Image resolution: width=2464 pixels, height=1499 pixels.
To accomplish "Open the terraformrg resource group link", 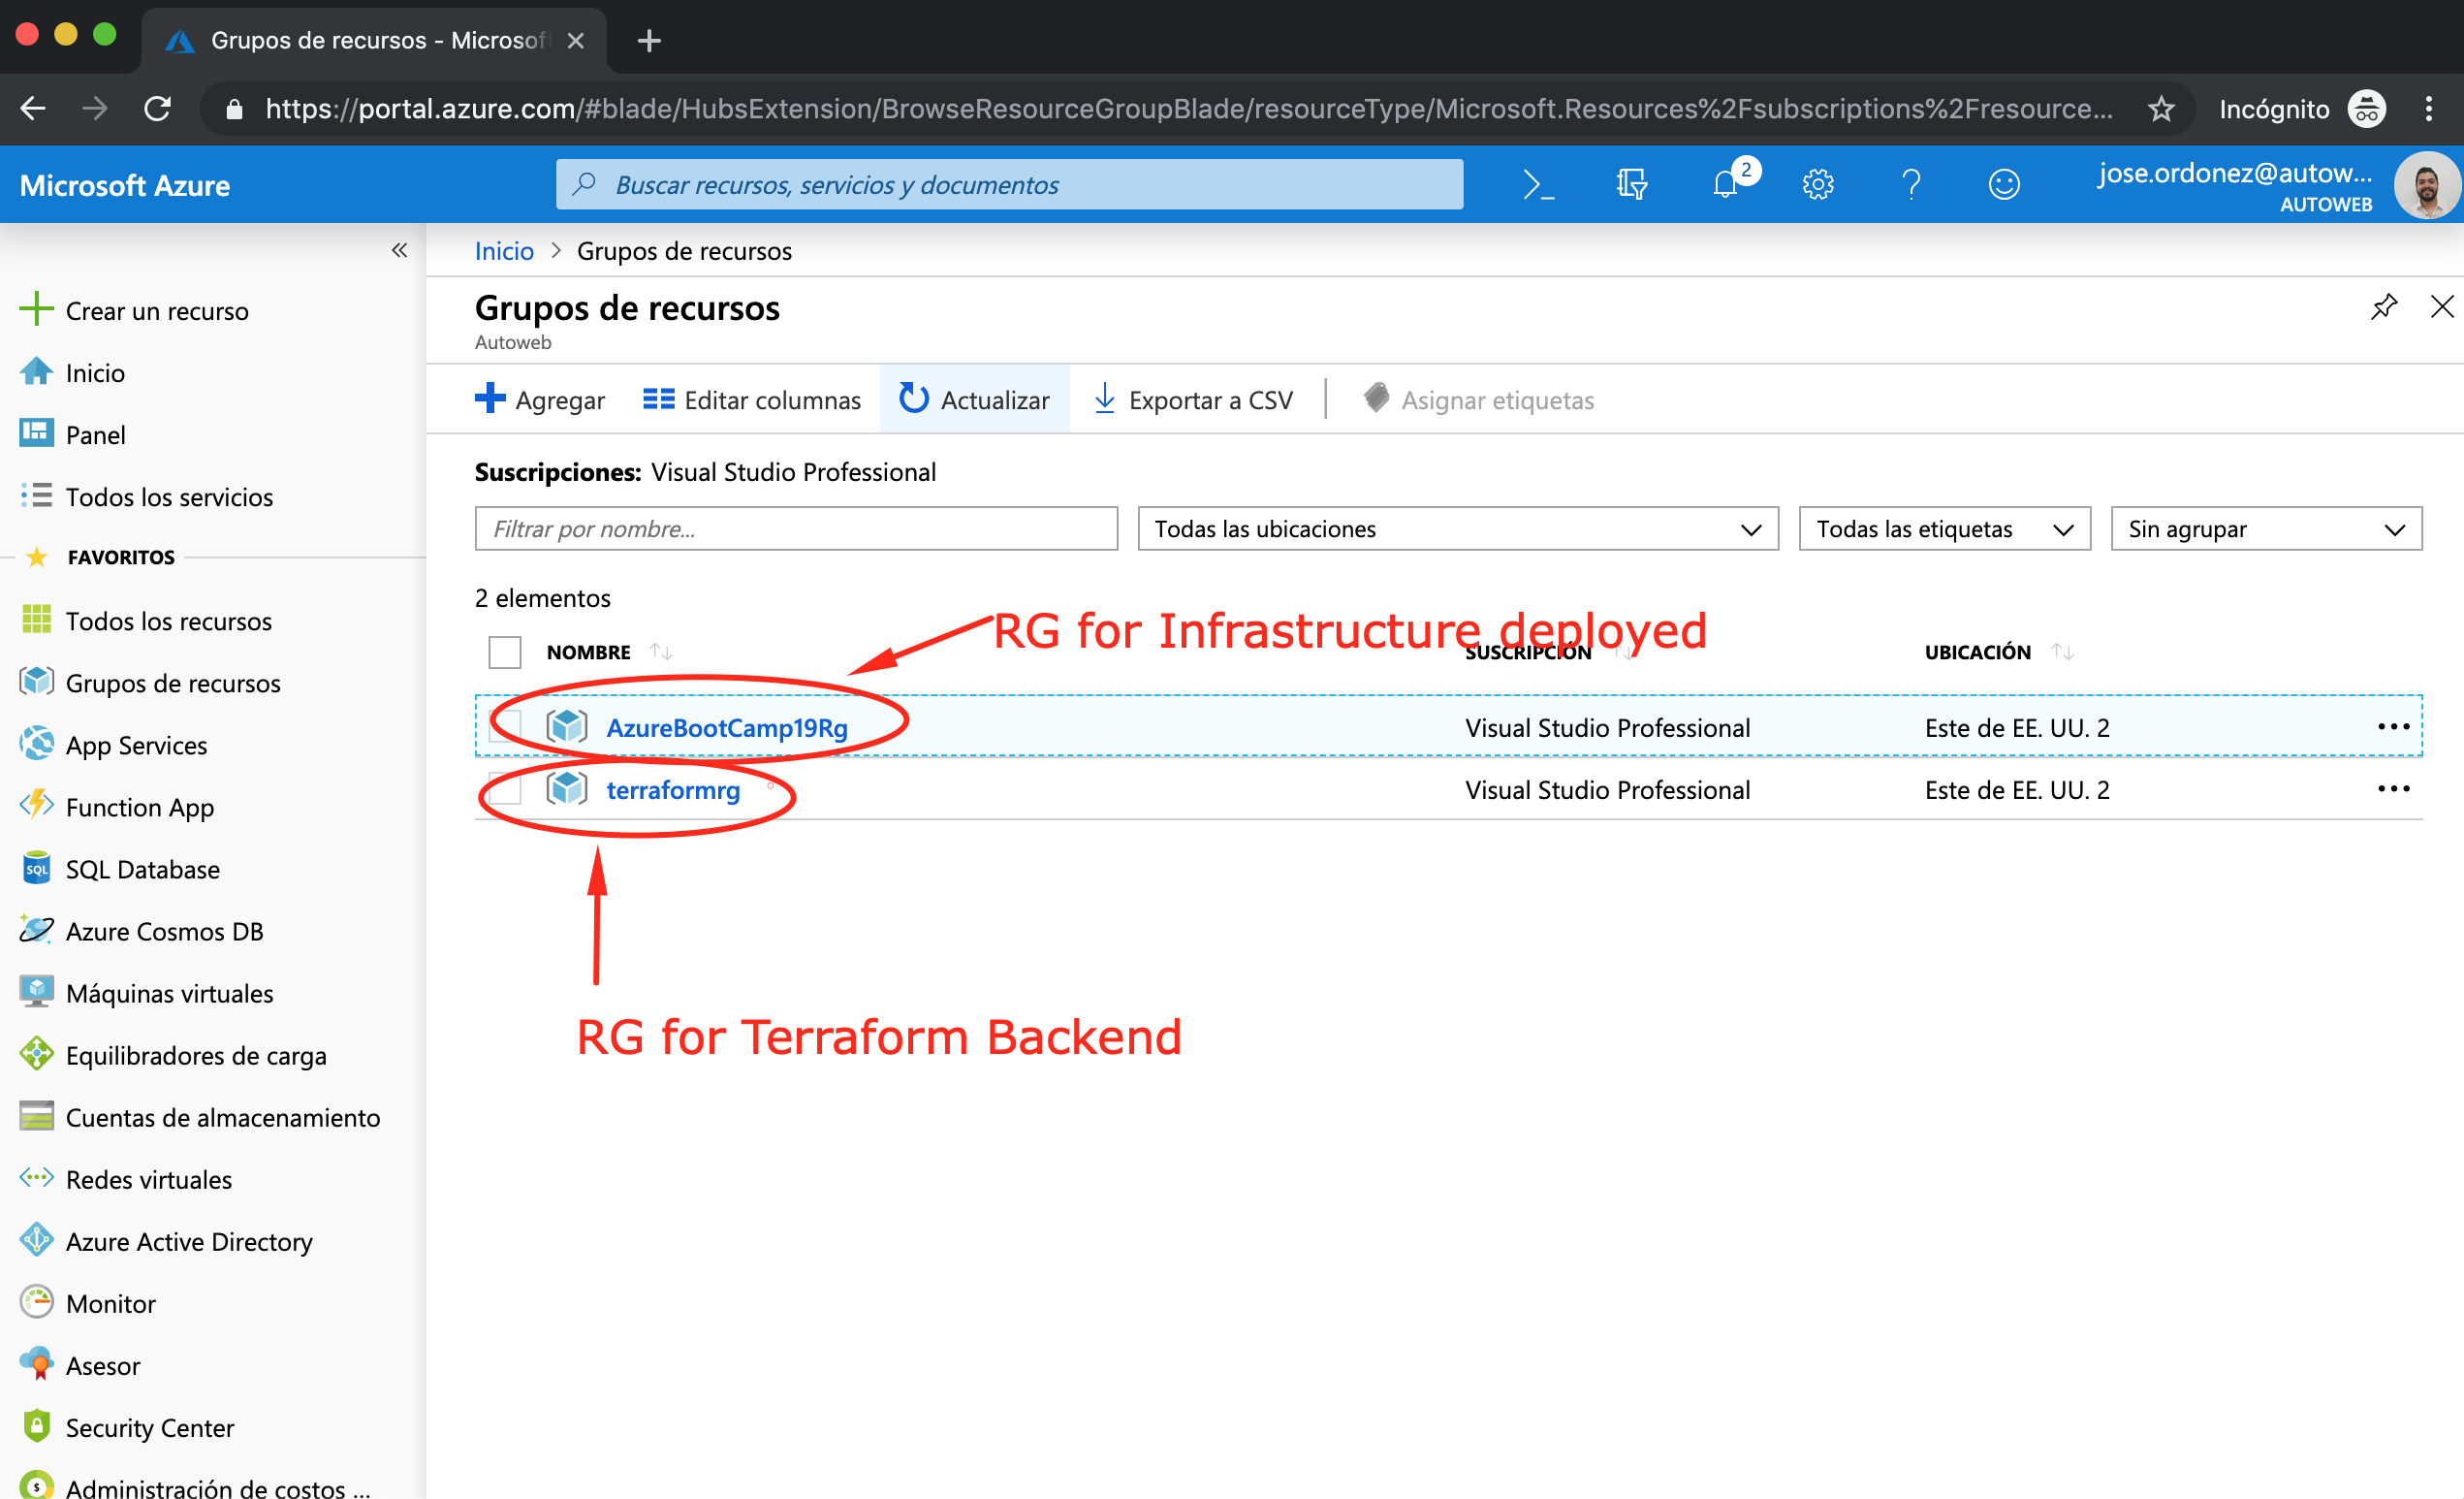I will (x=673, y=790).
